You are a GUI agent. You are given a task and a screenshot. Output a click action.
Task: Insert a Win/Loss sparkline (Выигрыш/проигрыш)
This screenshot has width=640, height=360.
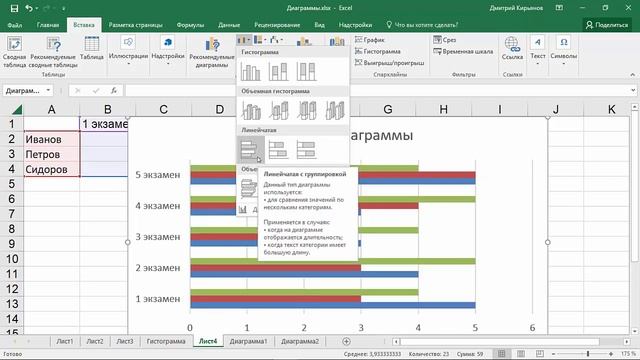tap(389, 63)
